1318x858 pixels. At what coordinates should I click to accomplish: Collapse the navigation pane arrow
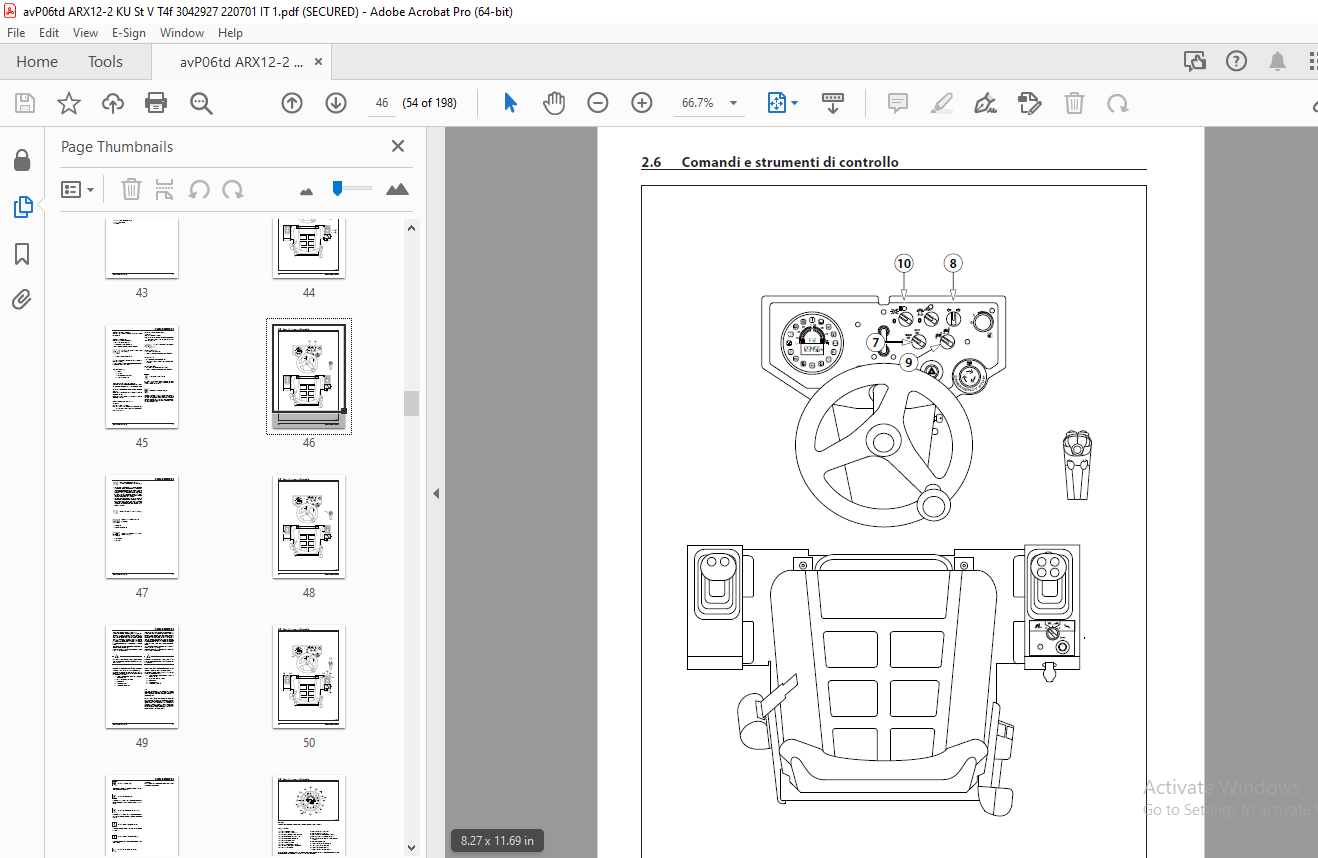(436, 493)
